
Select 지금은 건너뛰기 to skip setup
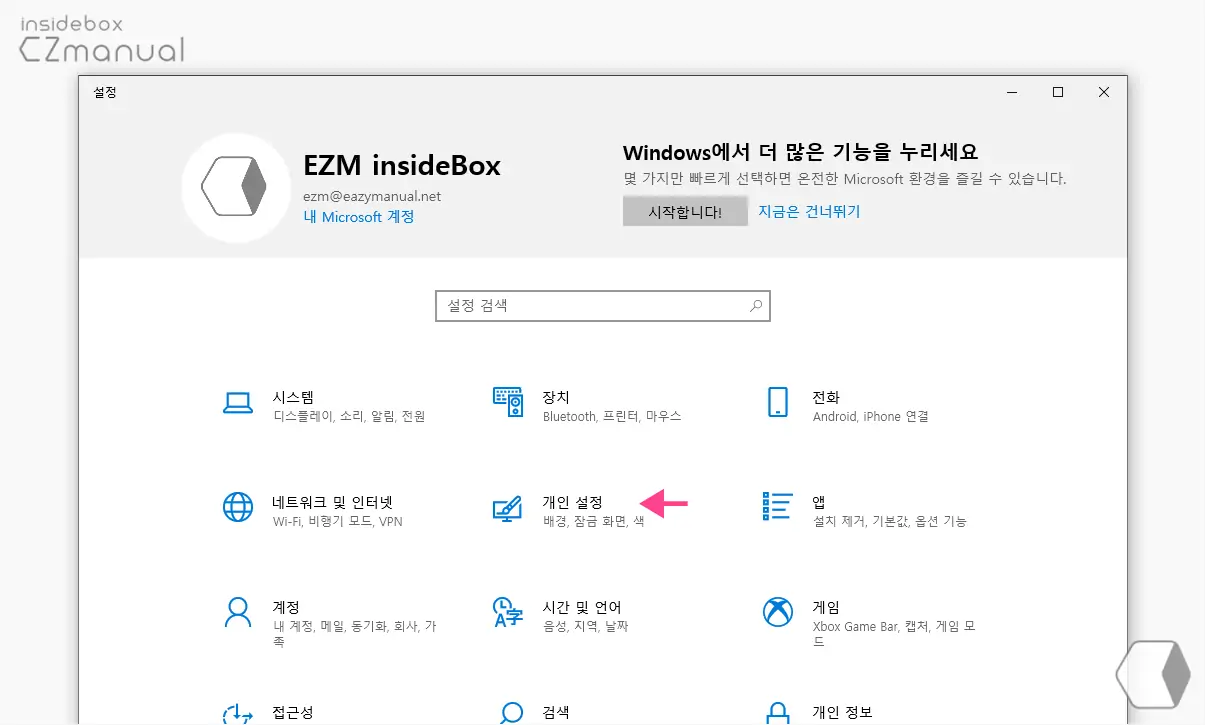(809, 211)
